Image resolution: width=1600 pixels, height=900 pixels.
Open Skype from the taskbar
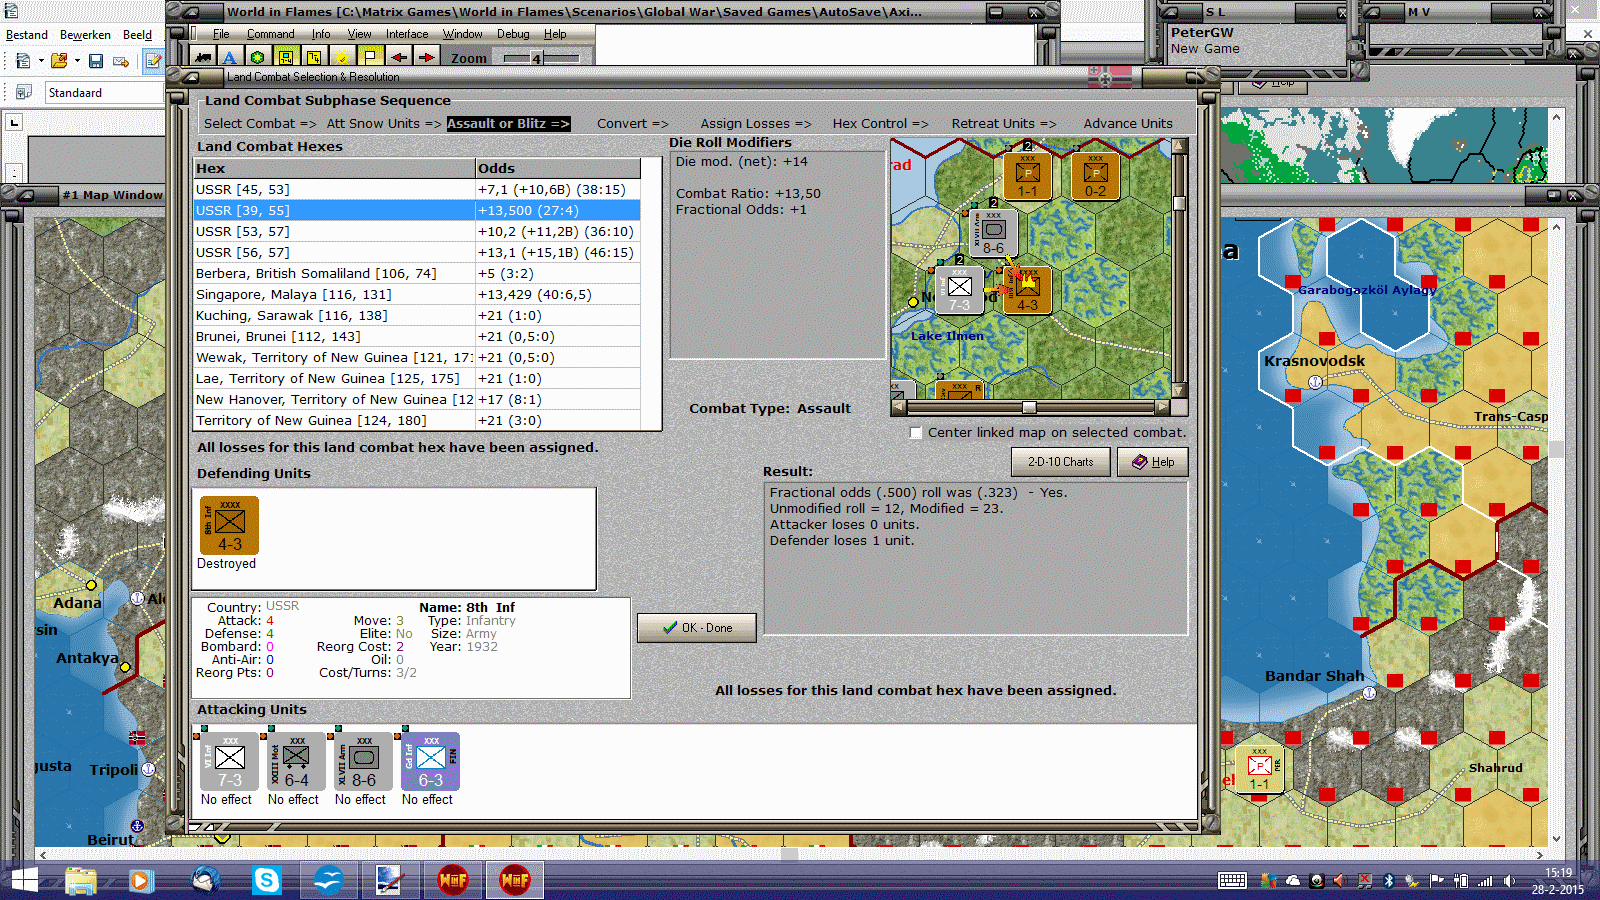click(267, 880)
